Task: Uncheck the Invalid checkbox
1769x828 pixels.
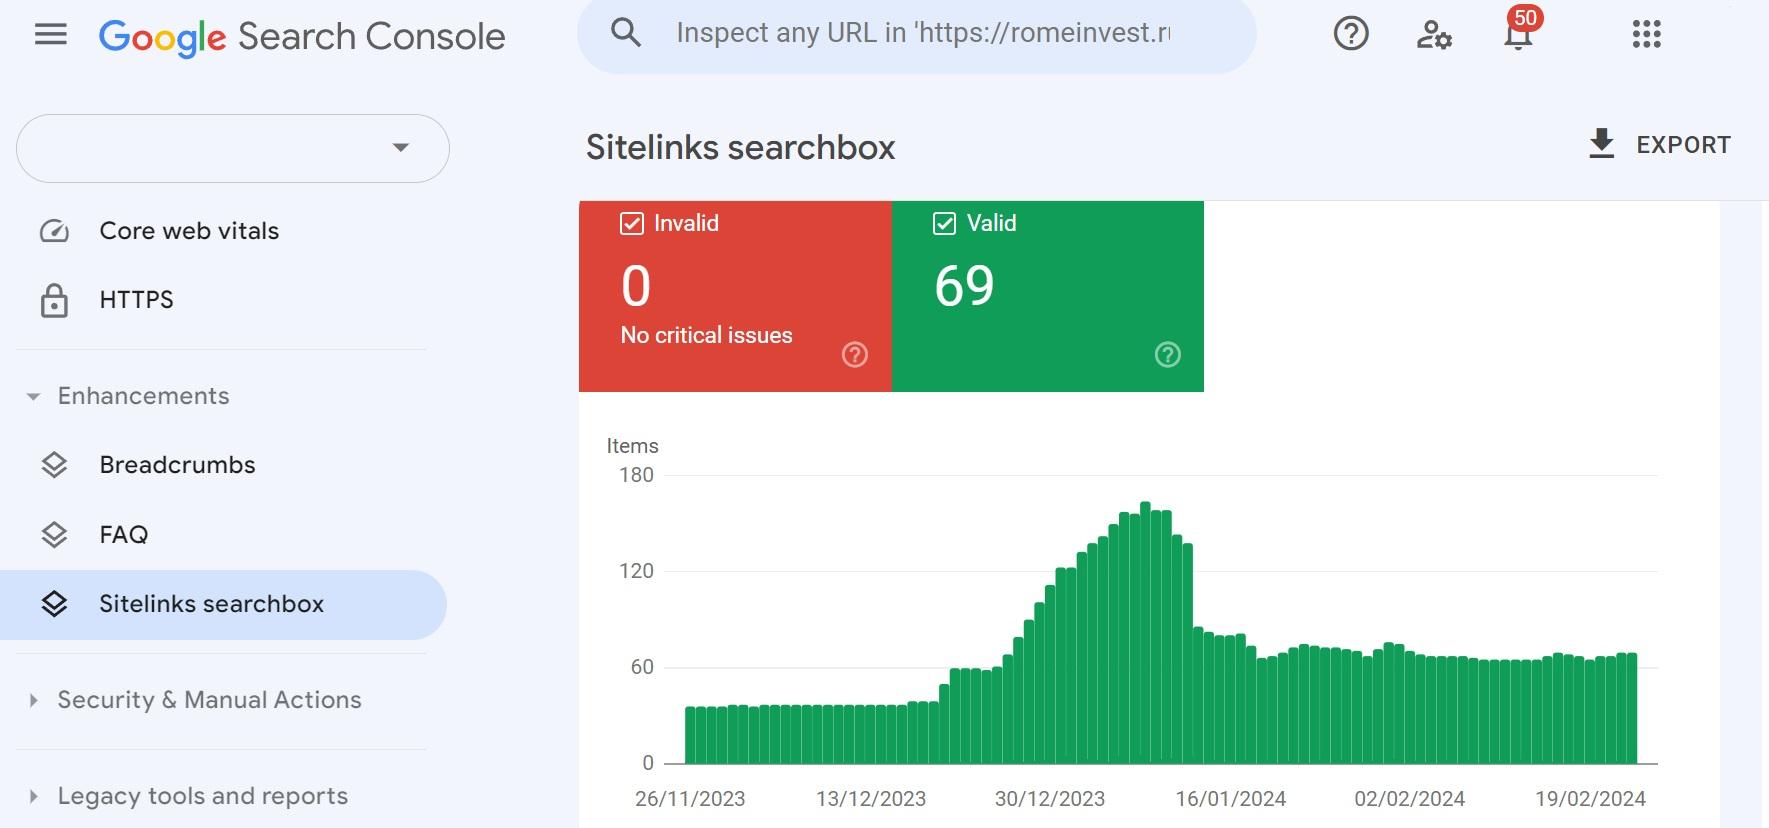Action: 632,223
